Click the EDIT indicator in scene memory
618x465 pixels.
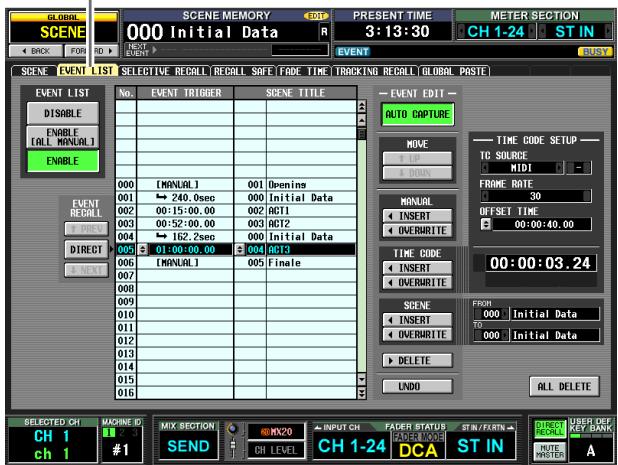316,16
